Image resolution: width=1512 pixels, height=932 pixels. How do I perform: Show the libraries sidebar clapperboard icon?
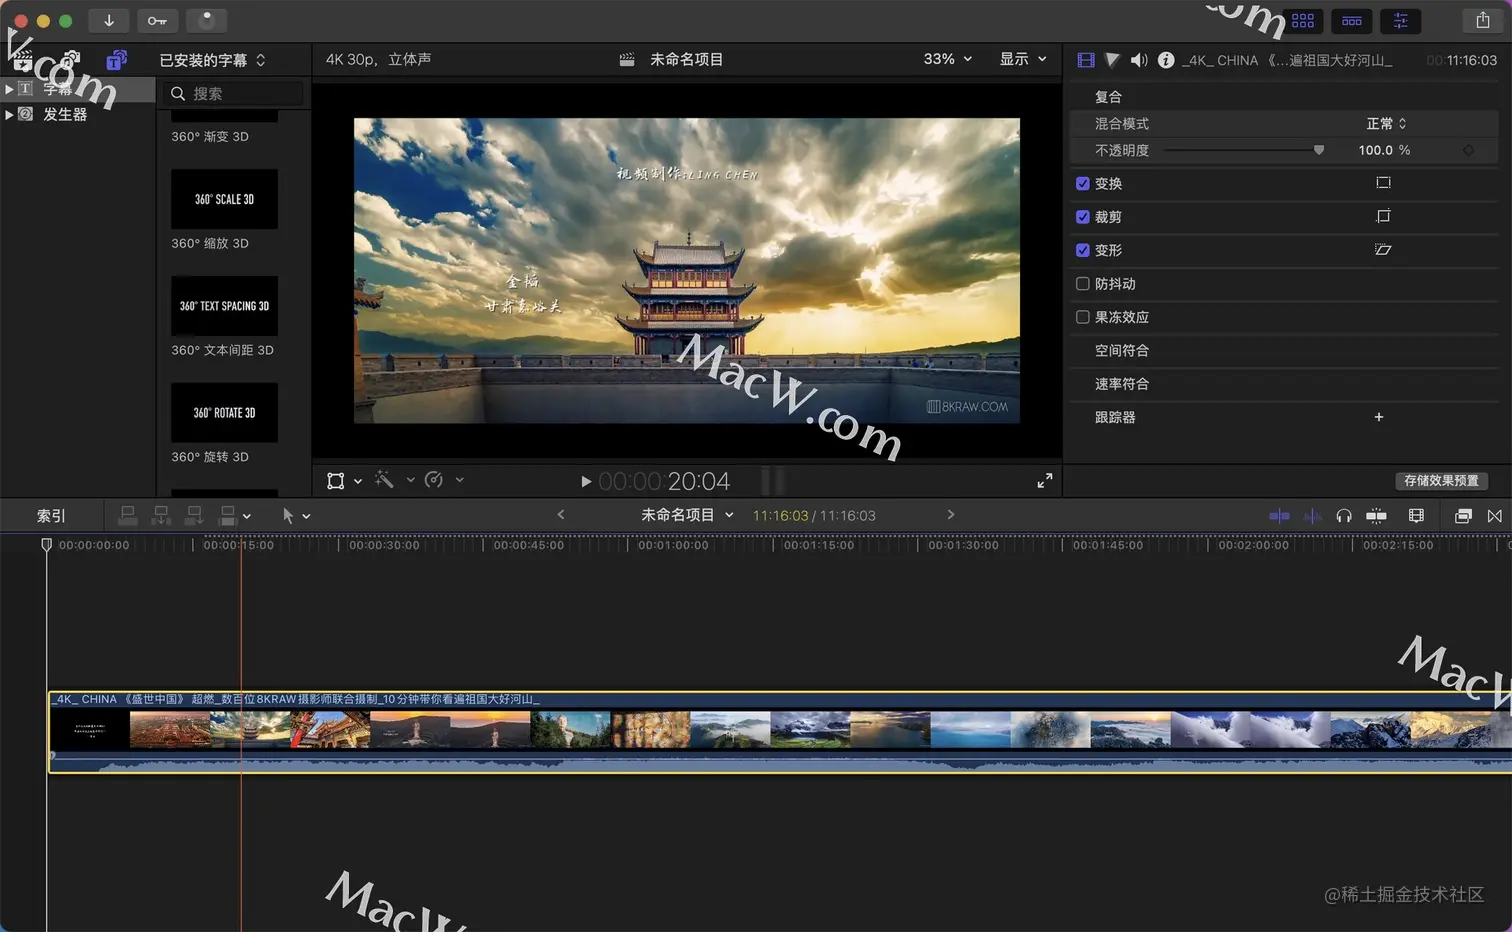(x=22, y=61)
